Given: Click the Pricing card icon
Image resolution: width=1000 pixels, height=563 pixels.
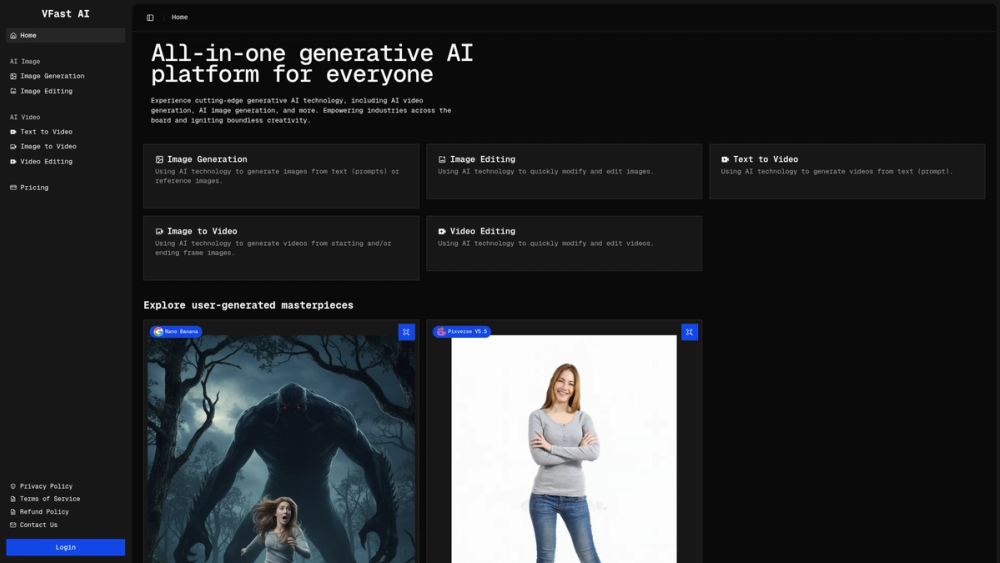Looking at the screenshot, I should [13, 187].
